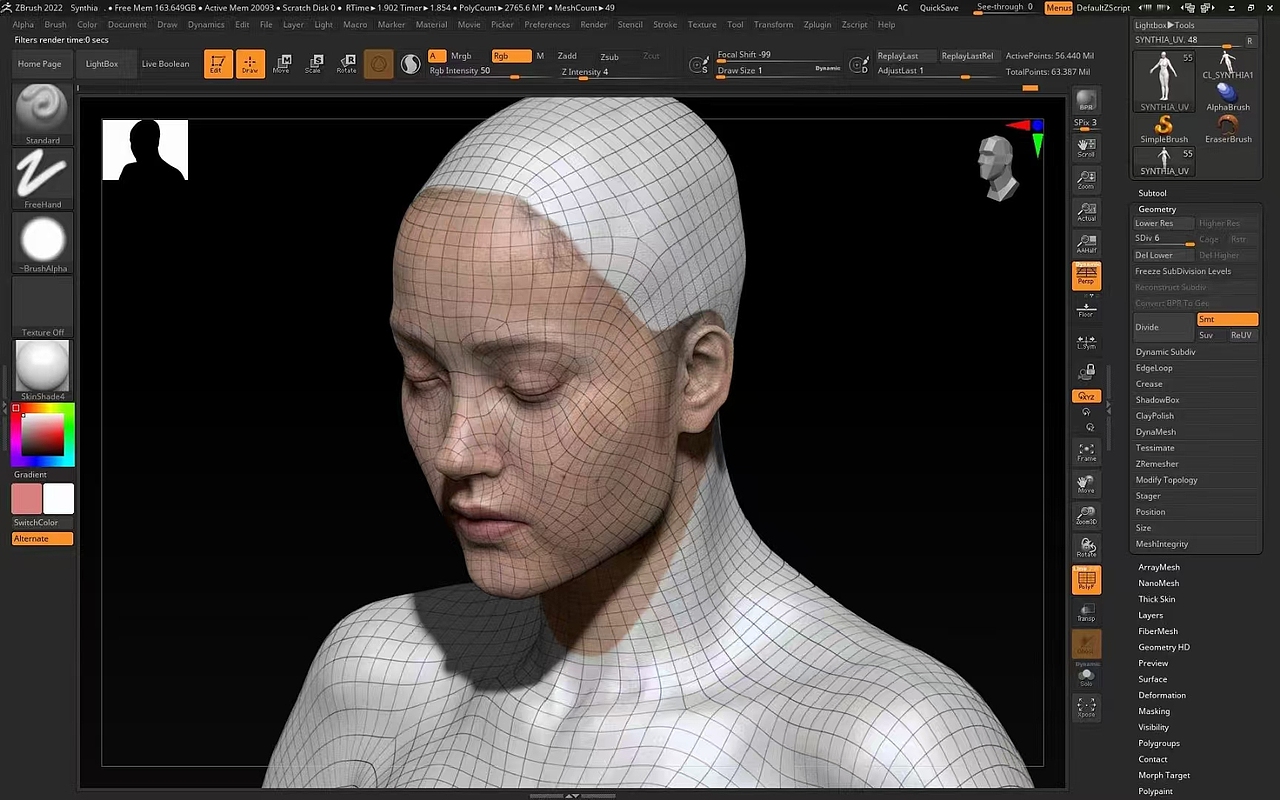Toggle Persp perspective view on the right shelf

coord(1086,276)
